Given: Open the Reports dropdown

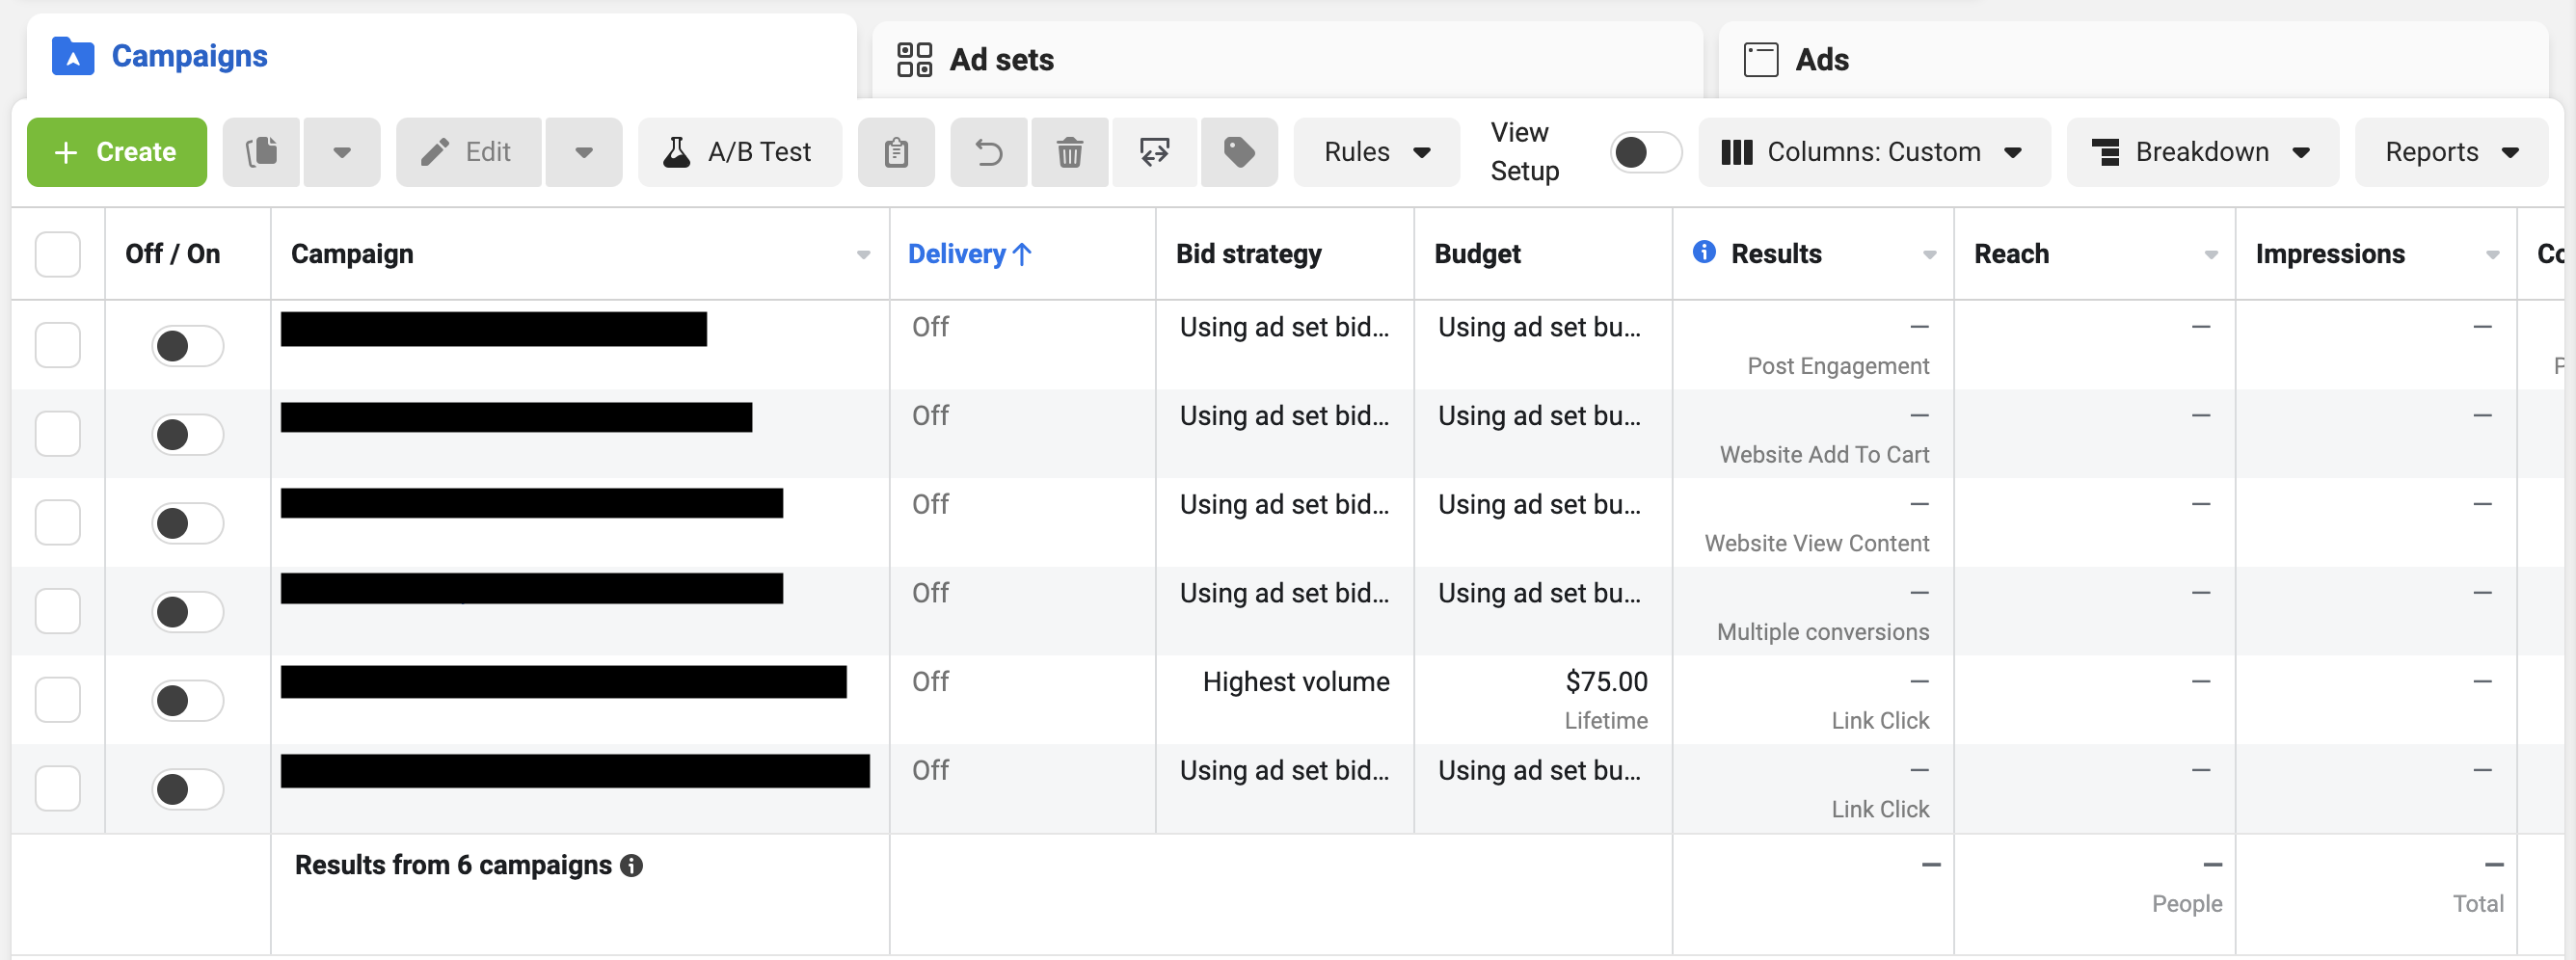Looking at the screenshot, I should click(x=2451, y=152).
